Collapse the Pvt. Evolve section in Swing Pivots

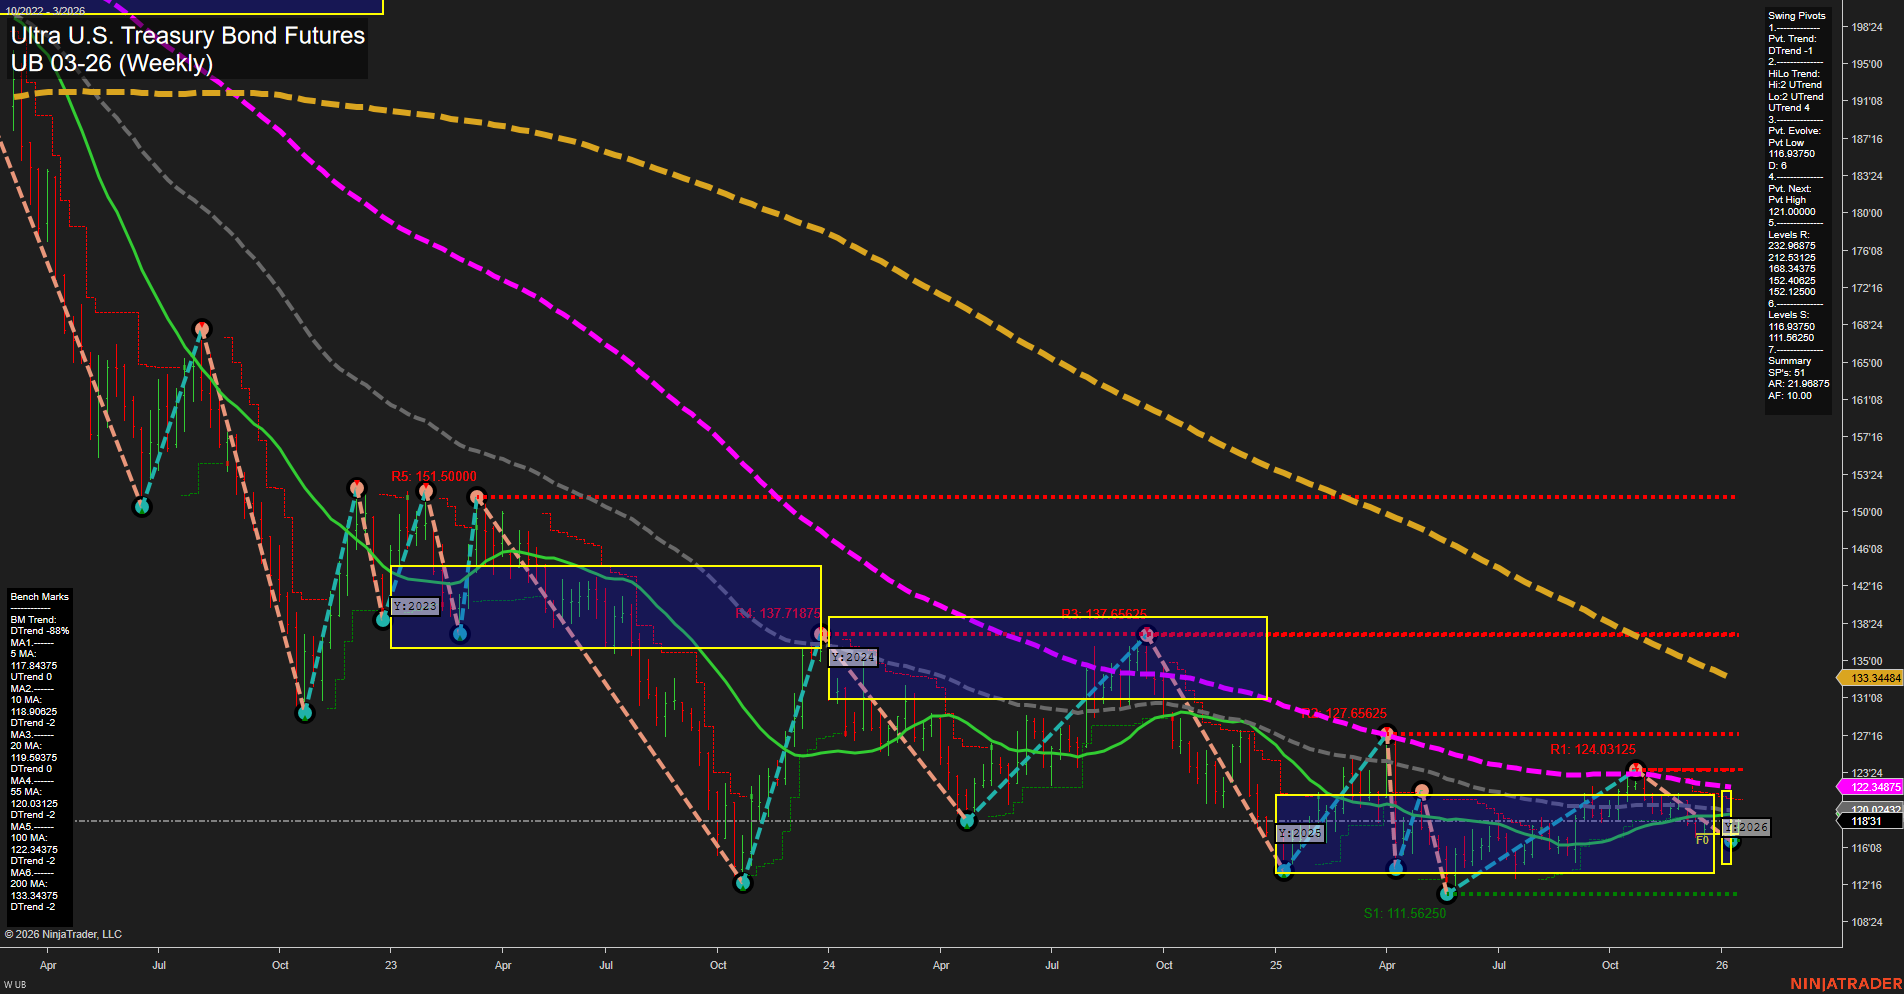click(1793, 130)
